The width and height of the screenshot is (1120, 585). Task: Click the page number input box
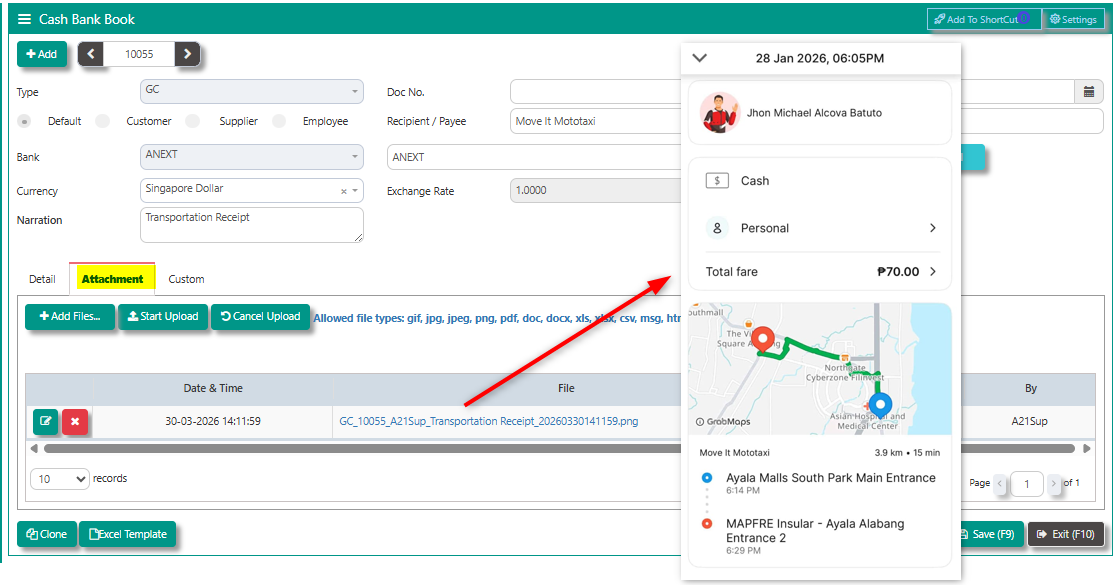pos(1026,484)
